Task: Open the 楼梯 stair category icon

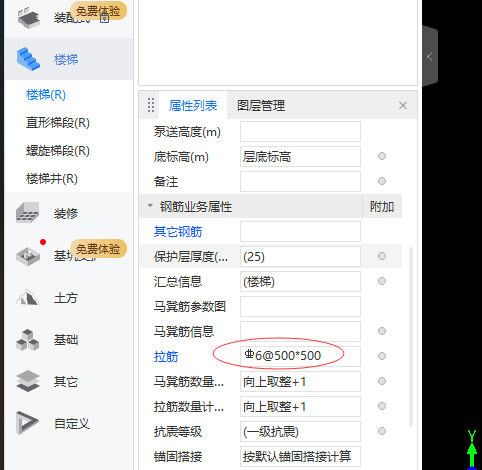Action: click(28, 59)
